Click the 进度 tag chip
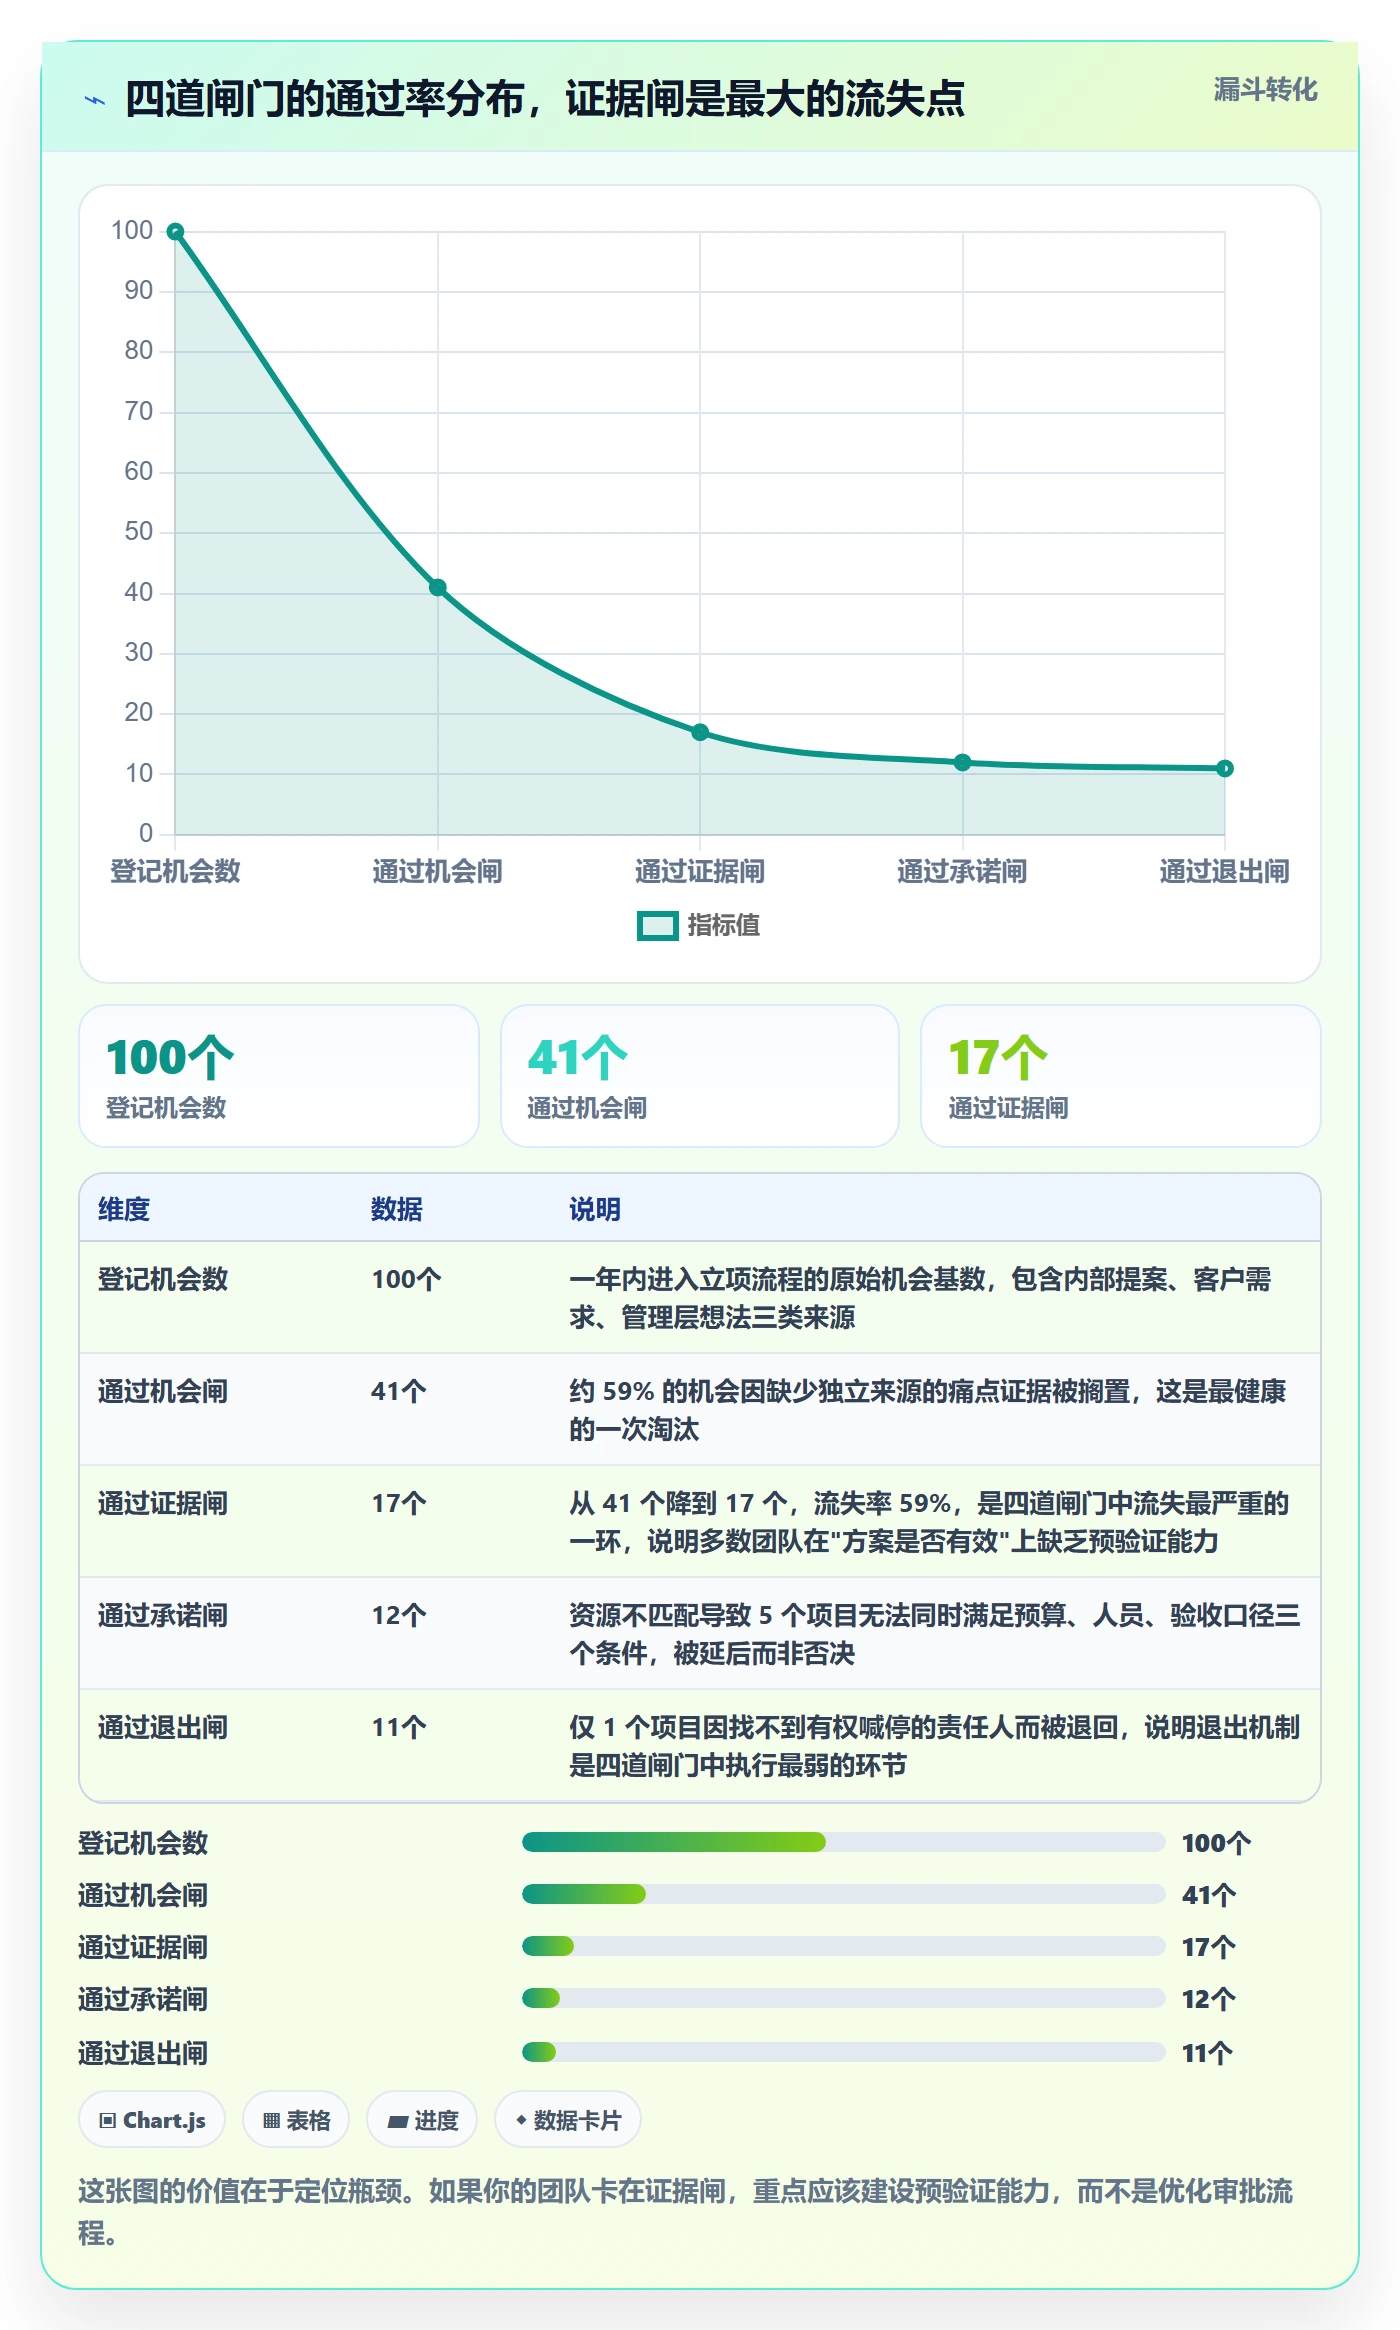The image size is (1400, 2330). 422,2120
